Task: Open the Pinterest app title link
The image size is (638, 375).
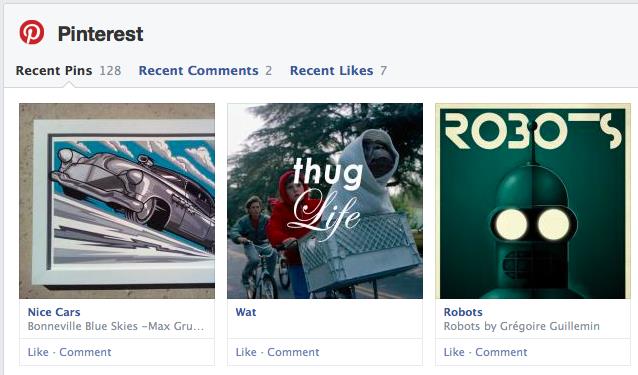Action: point(101,34)
